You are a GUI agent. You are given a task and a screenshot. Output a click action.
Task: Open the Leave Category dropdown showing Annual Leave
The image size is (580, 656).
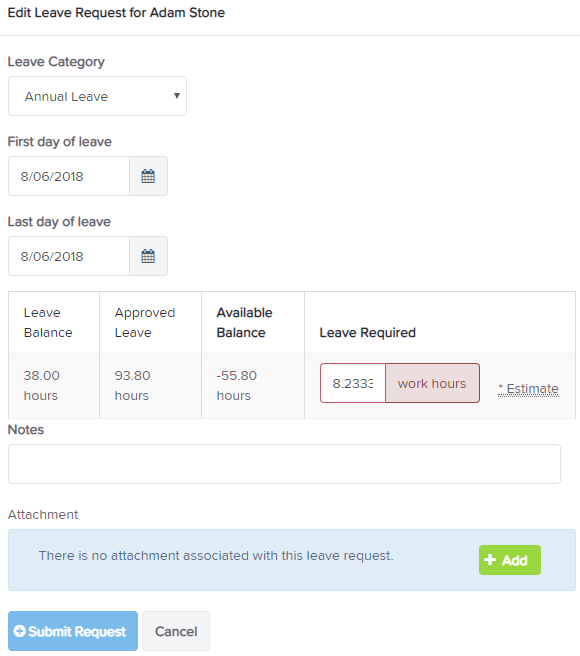click(98, 96)
